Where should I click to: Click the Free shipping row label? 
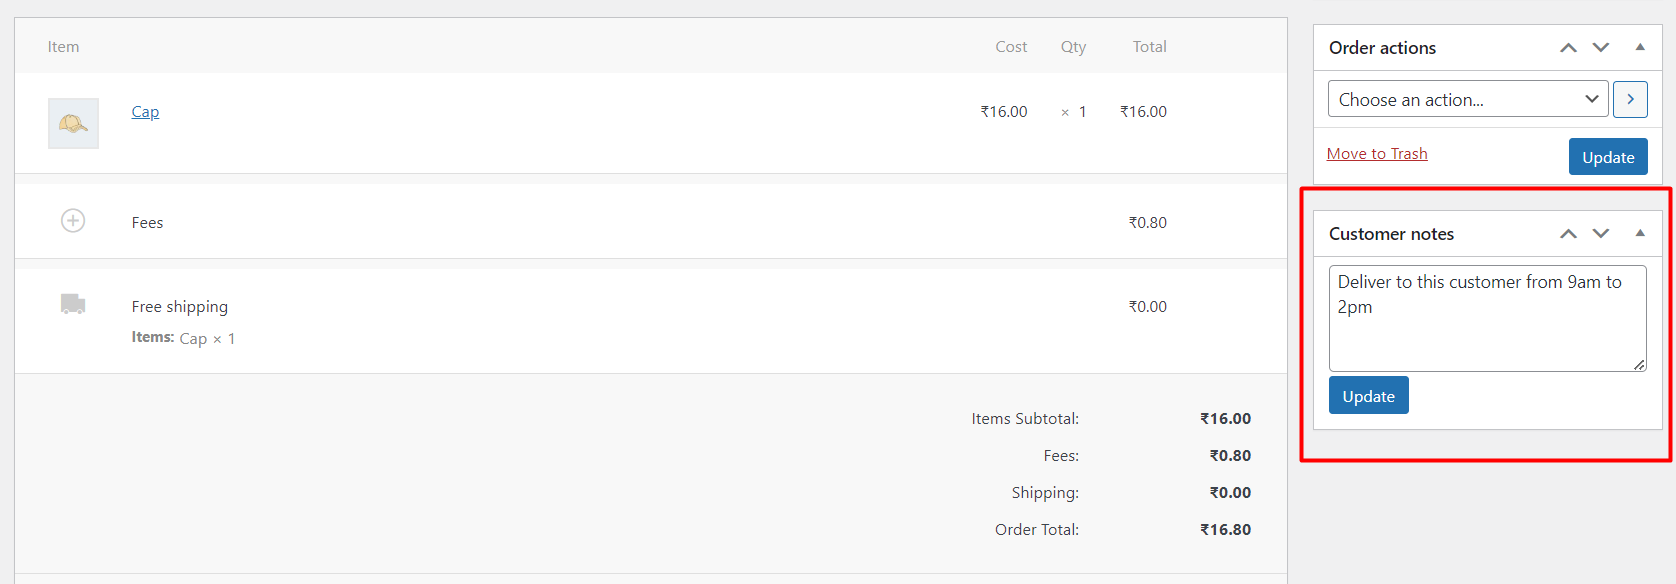(180, 307)
